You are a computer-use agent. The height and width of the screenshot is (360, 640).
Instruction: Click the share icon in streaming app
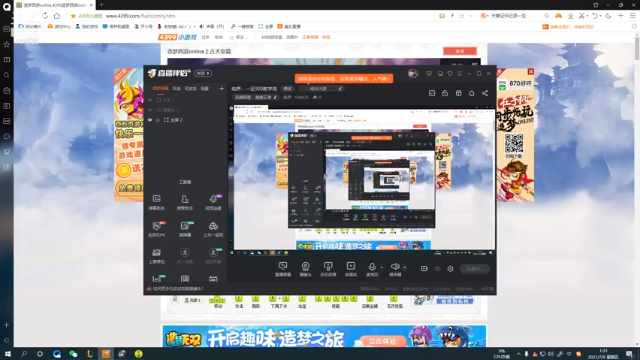[x=485, y=93]
